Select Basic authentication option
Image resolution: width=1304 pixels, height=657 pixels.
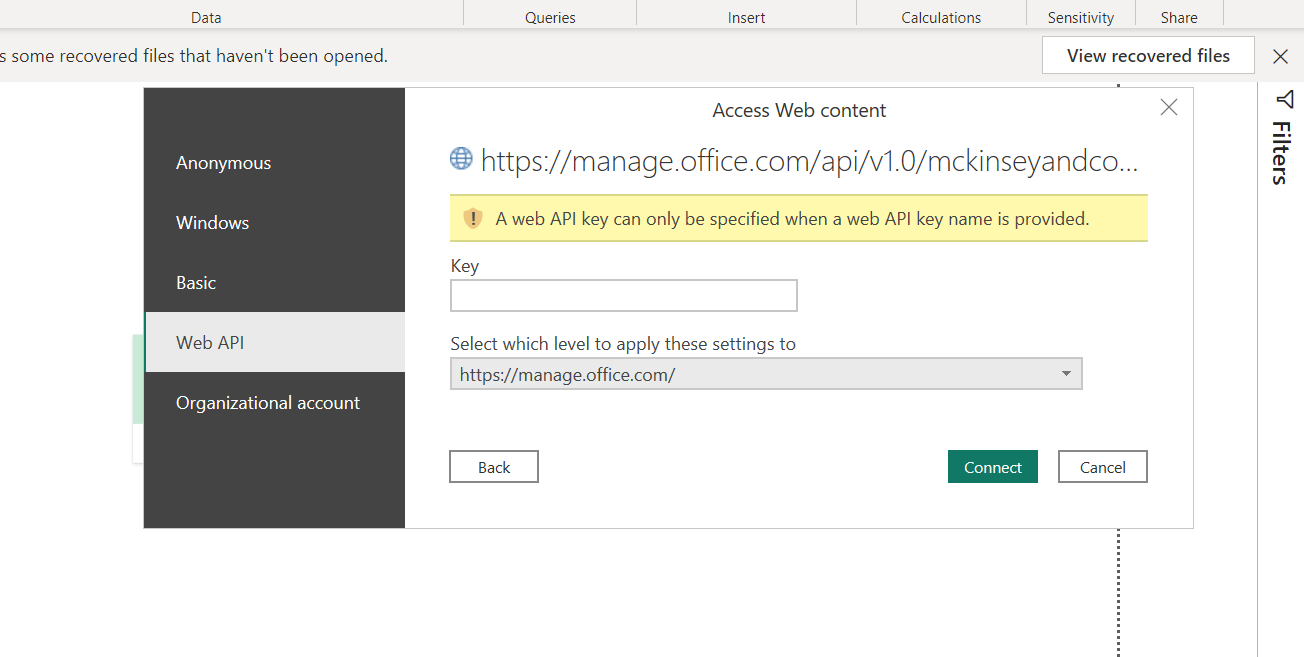tap(275, 283)
